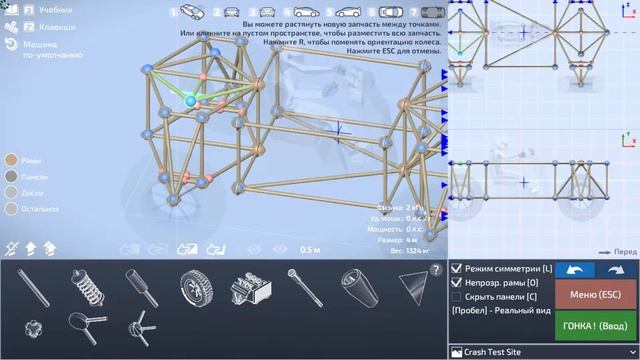Screen dimensions: 640x360
Task: Select the straight beam frame part
Action: [34, 288]
